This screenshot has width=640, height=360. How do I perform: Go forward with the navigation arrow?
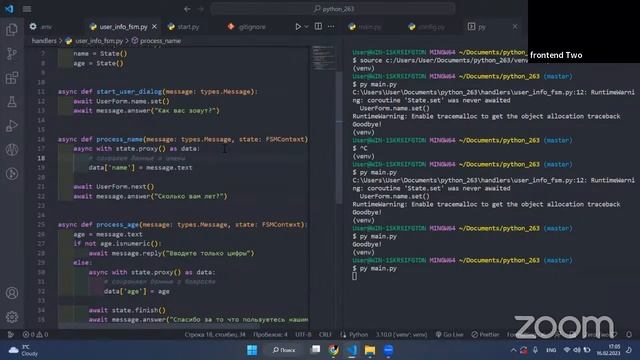pyautogui.click(x=200, y=9)
